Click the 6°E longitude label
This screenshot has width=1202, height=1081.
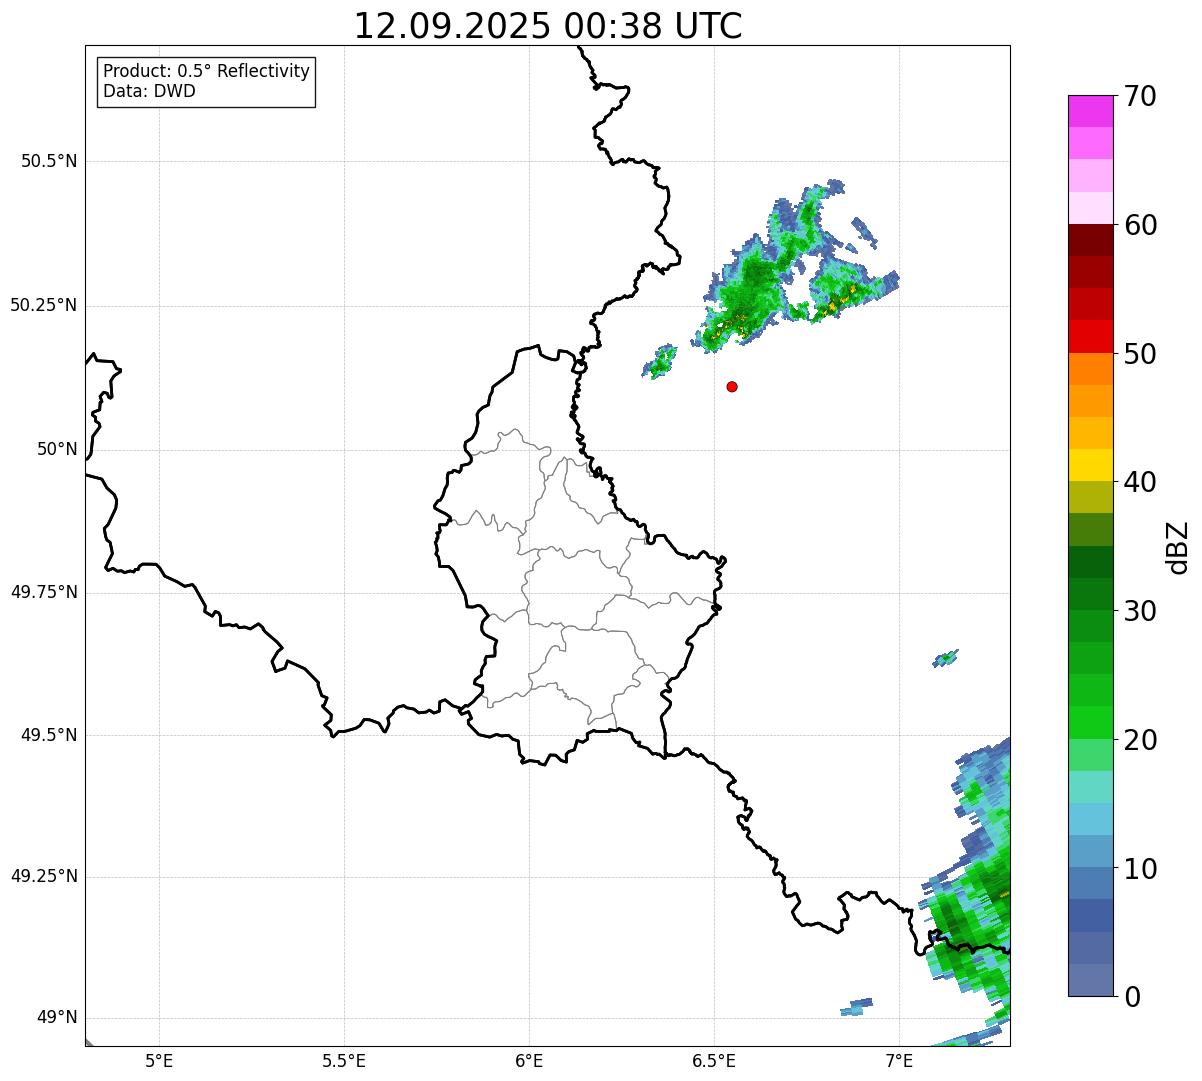[529, 1060]
